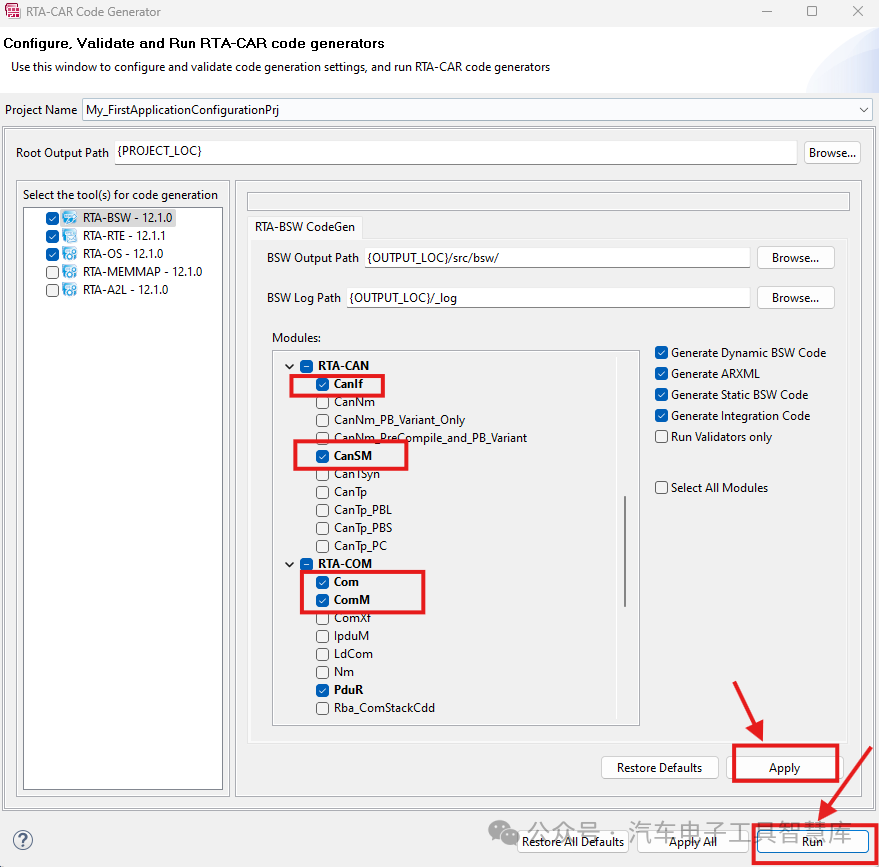Toggle the RTA-CAN group checkbox

pyautogui.click(x=307, y=367)
